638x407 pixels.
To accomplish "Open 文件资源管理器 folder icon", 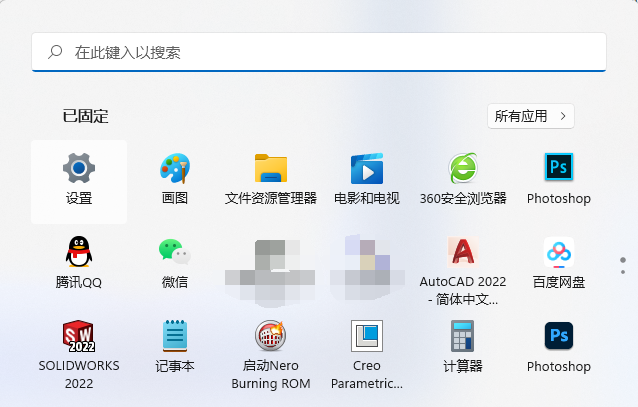I will 271,179.
